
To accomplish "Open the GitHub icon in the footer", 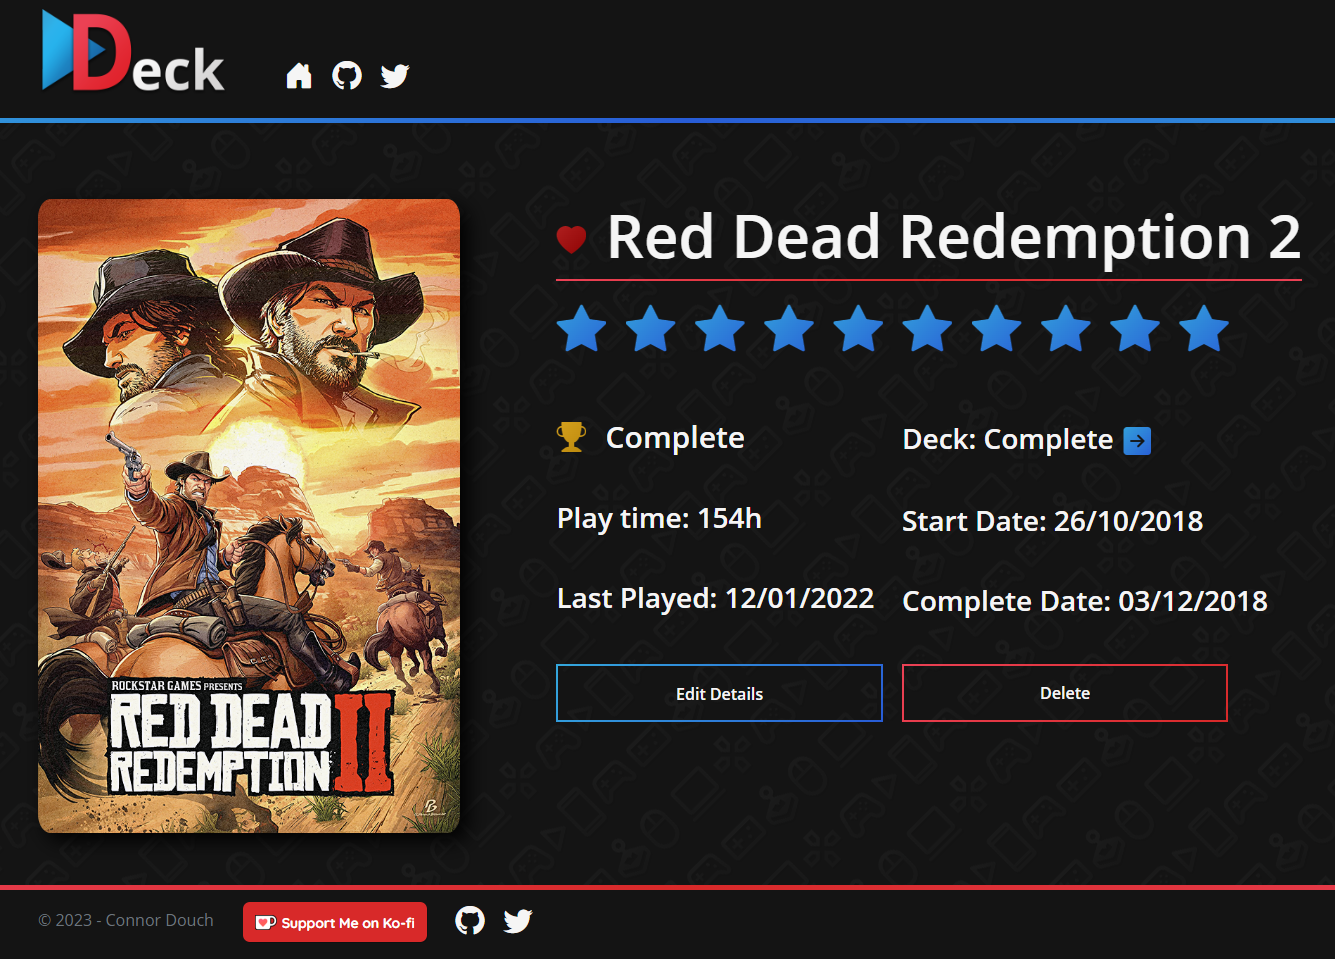I will pos(470,920).
